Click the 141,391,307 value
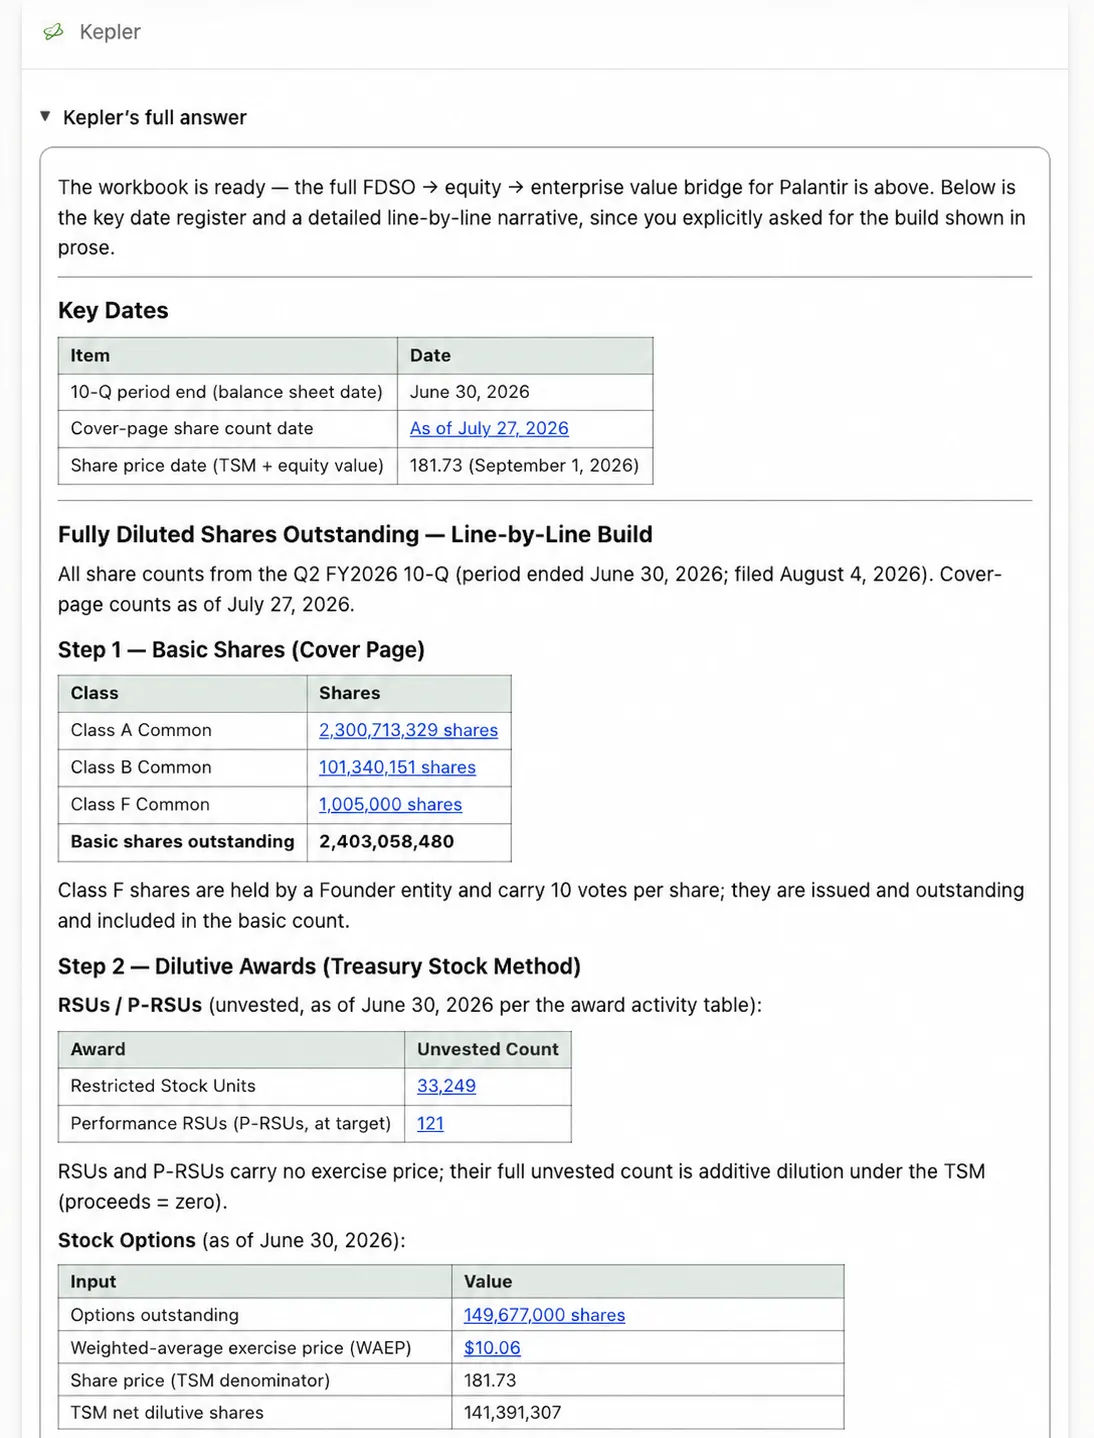Viewport: 1094px width, 1438px height. tap(513, 1413)
